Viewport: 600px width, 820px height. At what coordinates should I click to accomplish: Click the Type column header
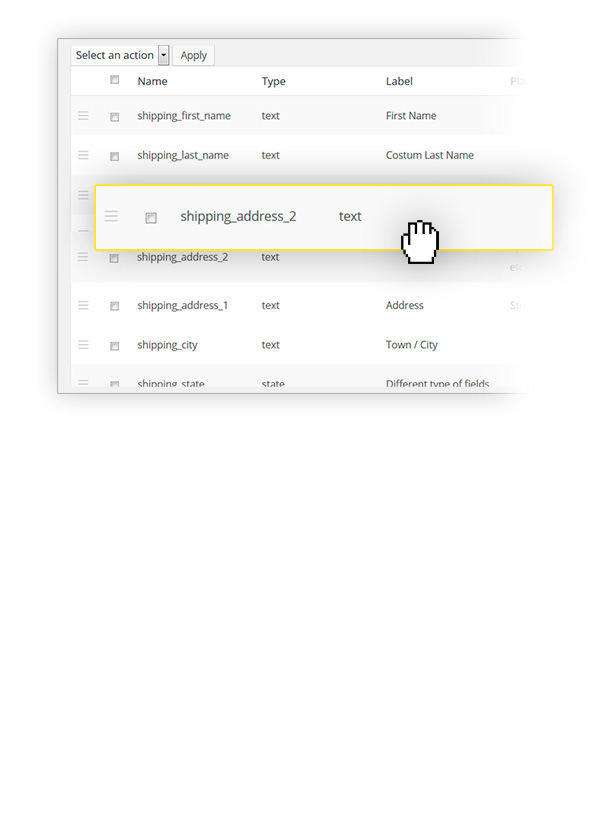click(273, 81)
